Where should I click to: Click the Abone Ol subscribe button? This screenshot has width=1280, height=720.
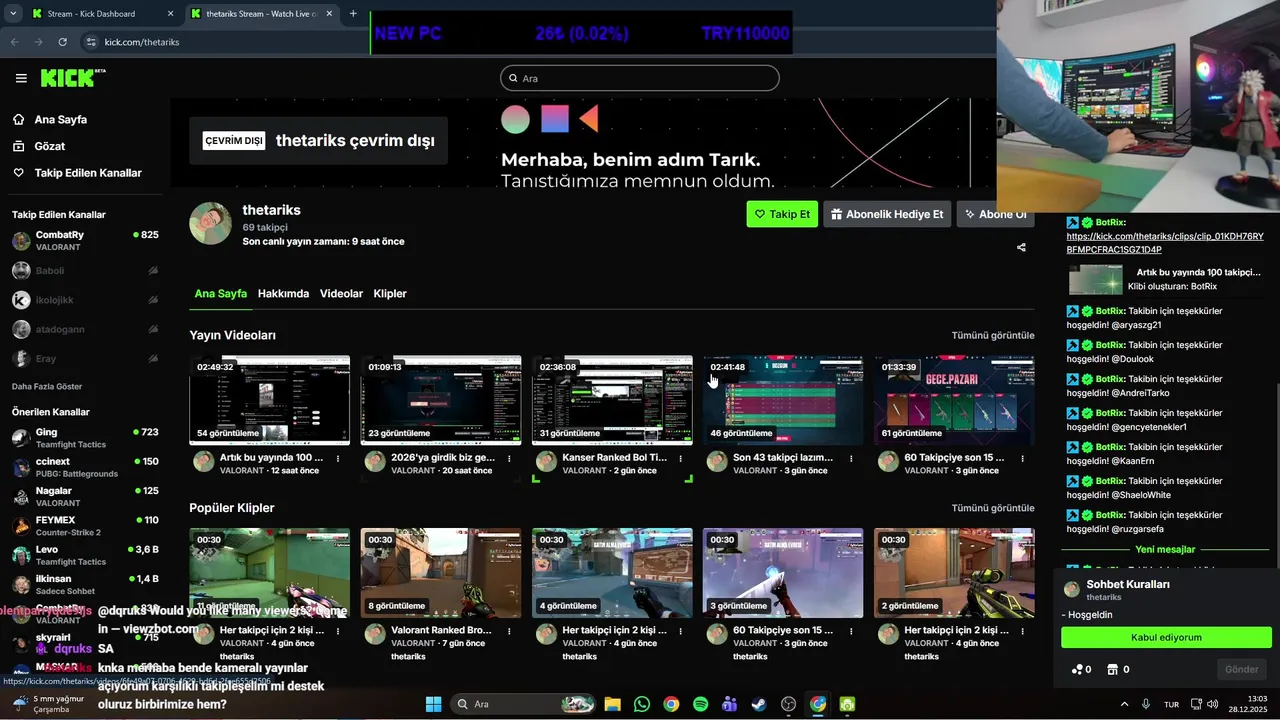995,214
